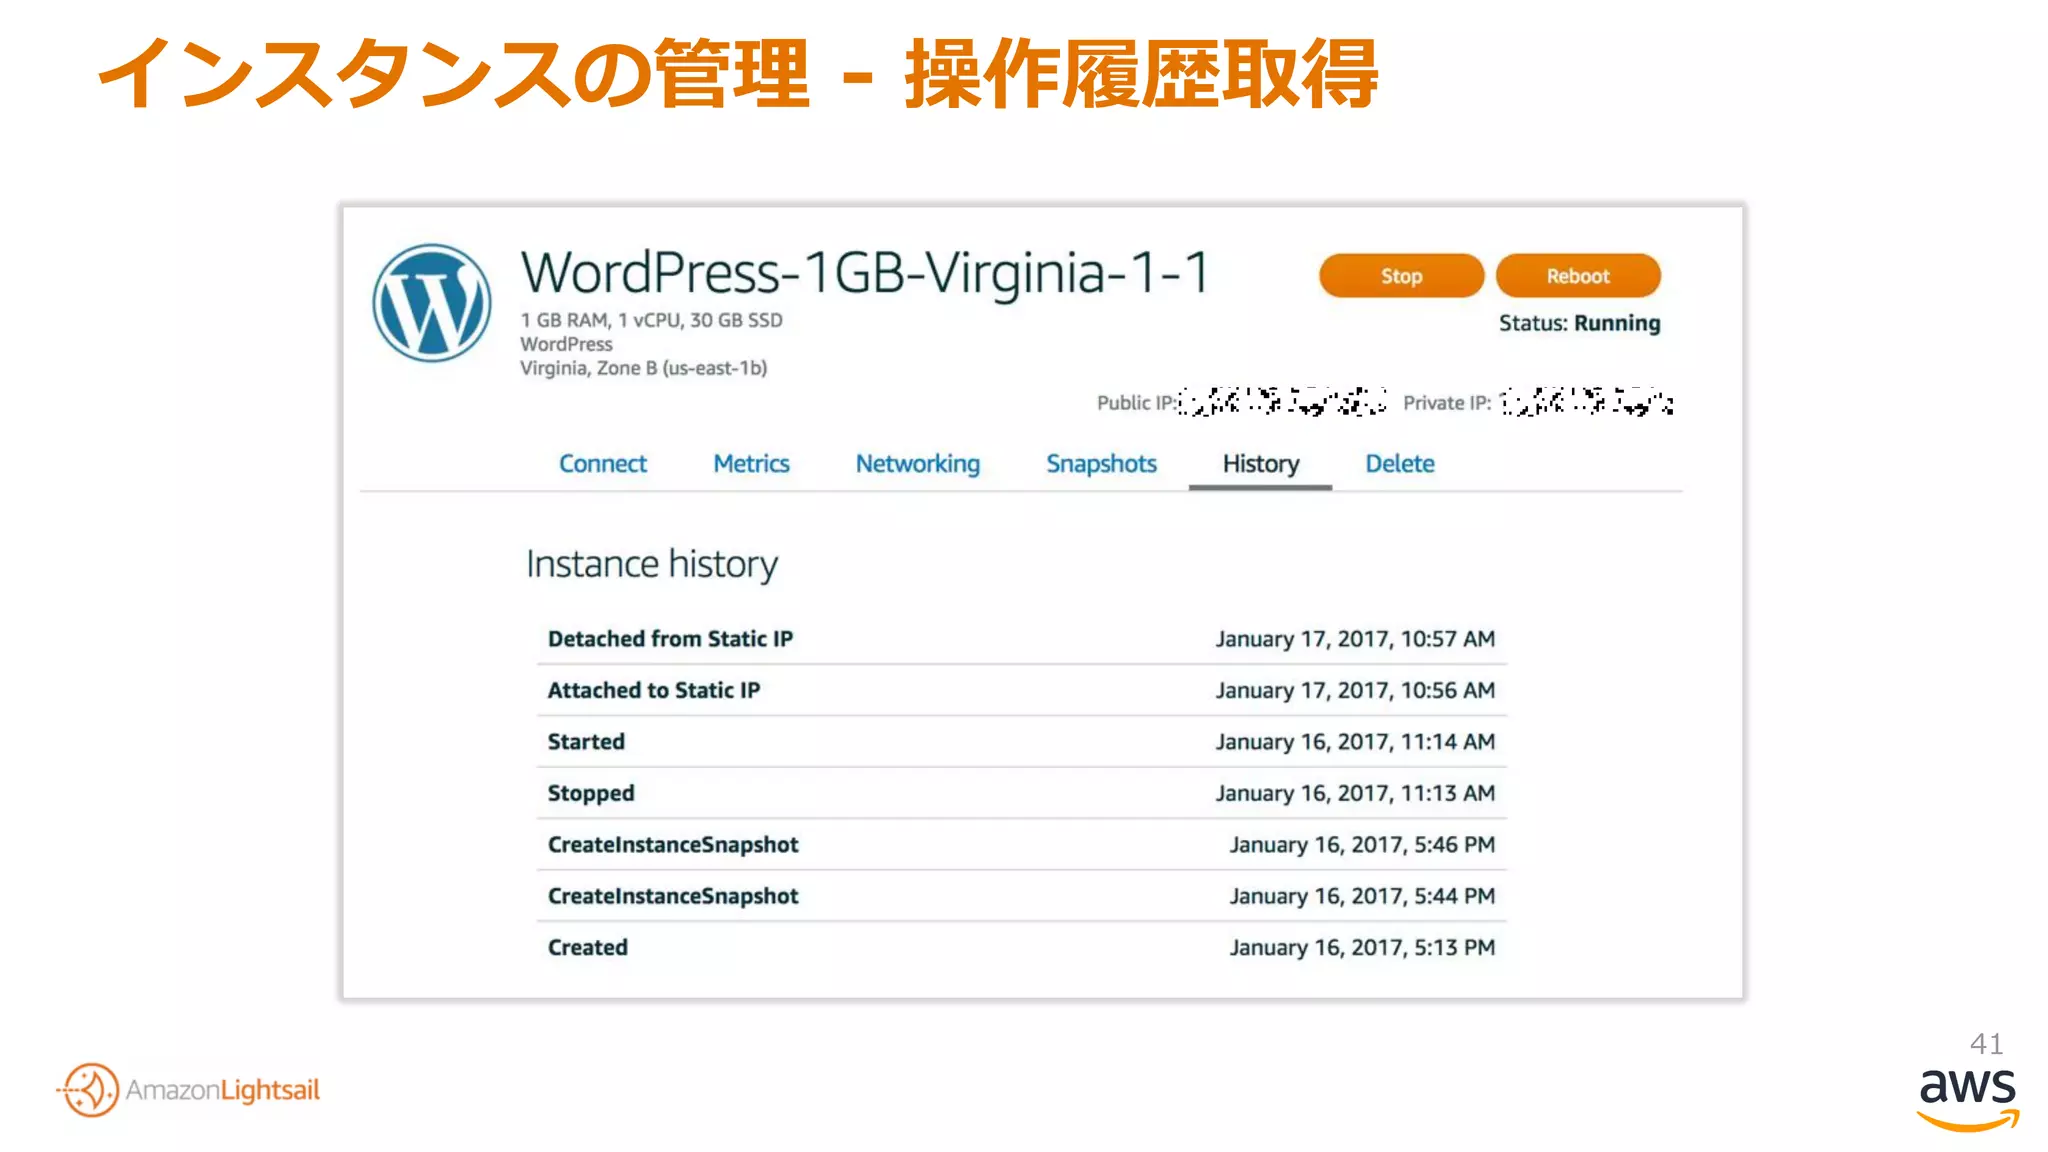
Task: Select the Attached to Static IP entry
Action: pyautogui.click(x=653, y=690)
